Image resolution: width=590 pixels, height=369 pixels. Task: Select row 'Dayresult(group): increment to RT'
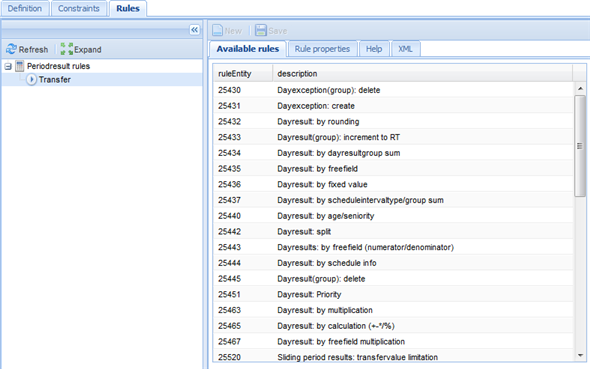click(x=393, y=137)
